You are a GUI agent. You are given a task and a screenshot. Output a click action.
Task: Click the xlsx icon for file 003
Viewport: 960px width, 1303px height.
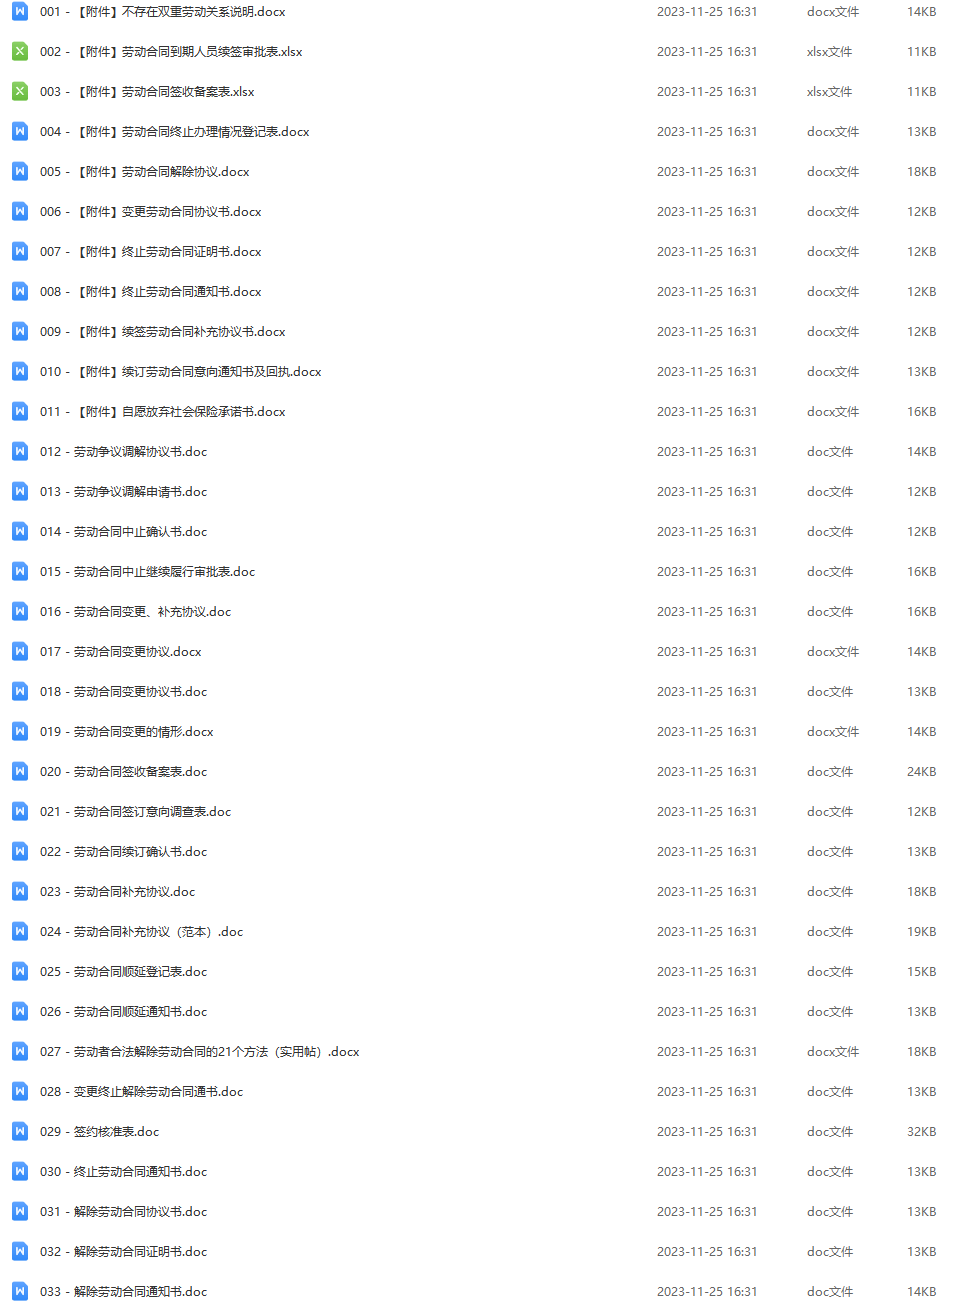point(20,91)
